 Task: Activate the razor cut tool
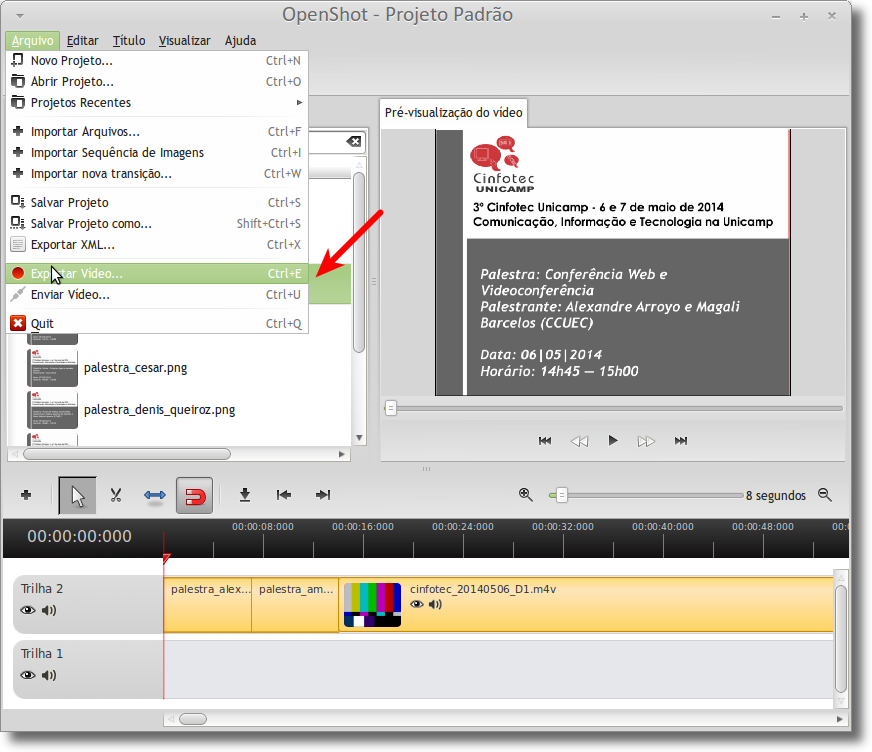(x=116, y=495)
